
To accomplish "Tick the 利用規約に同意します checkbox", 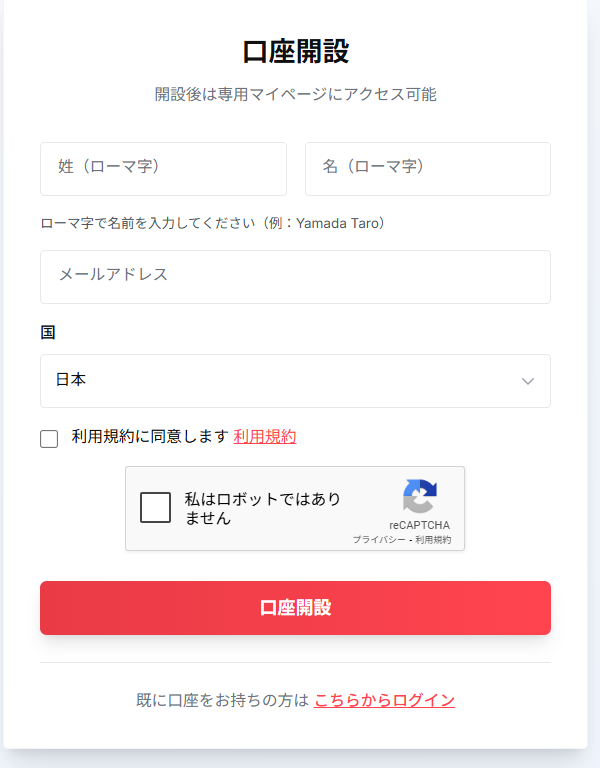I will 49,438.
